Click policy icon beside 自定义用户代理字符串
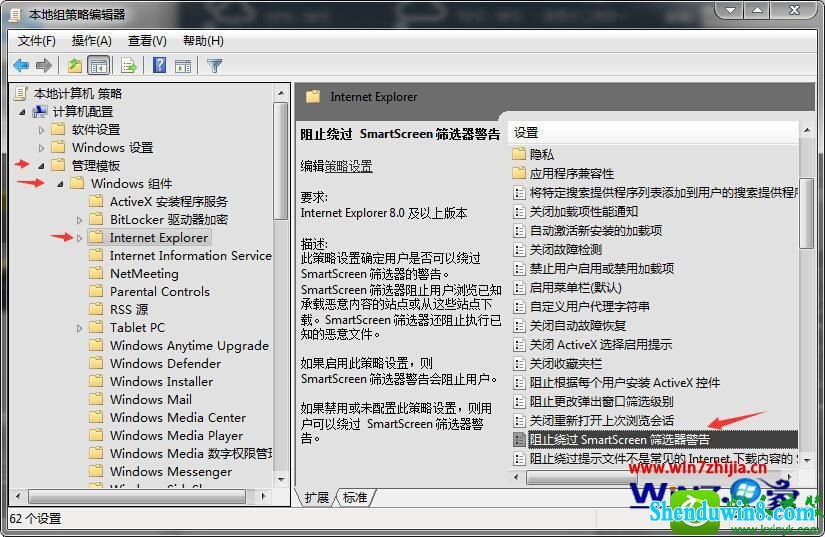825x537 pixels. (x=519, y=307)
